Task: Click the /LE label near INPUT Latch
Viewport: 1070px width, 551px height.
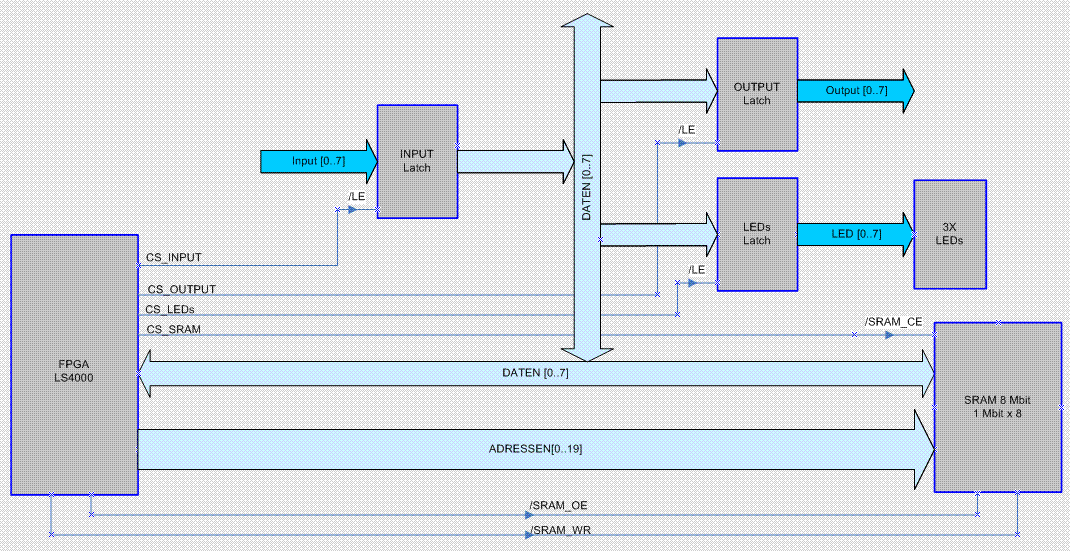Action: click(x=356, y=197)
